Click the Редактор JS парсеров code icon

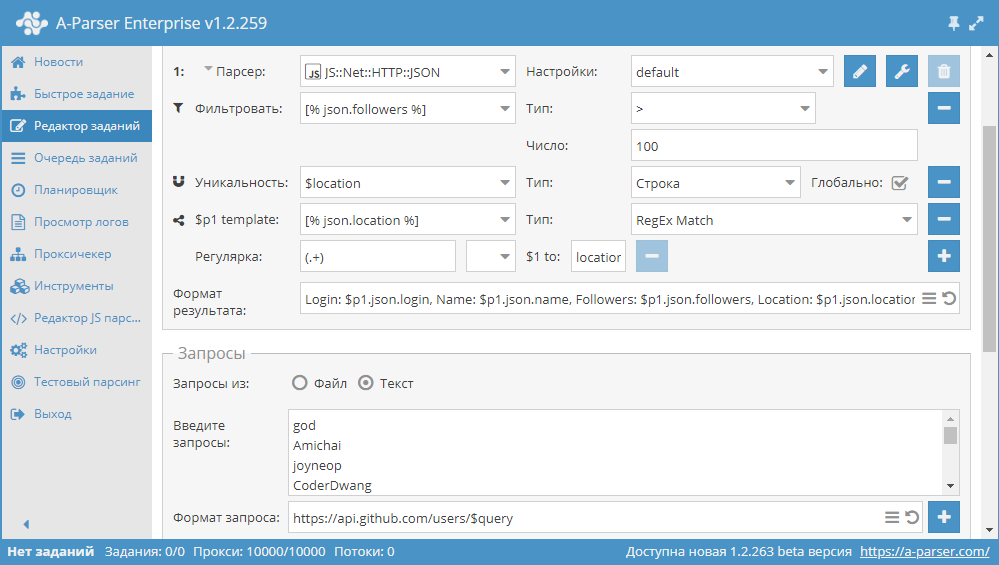(x=18, y=318)
